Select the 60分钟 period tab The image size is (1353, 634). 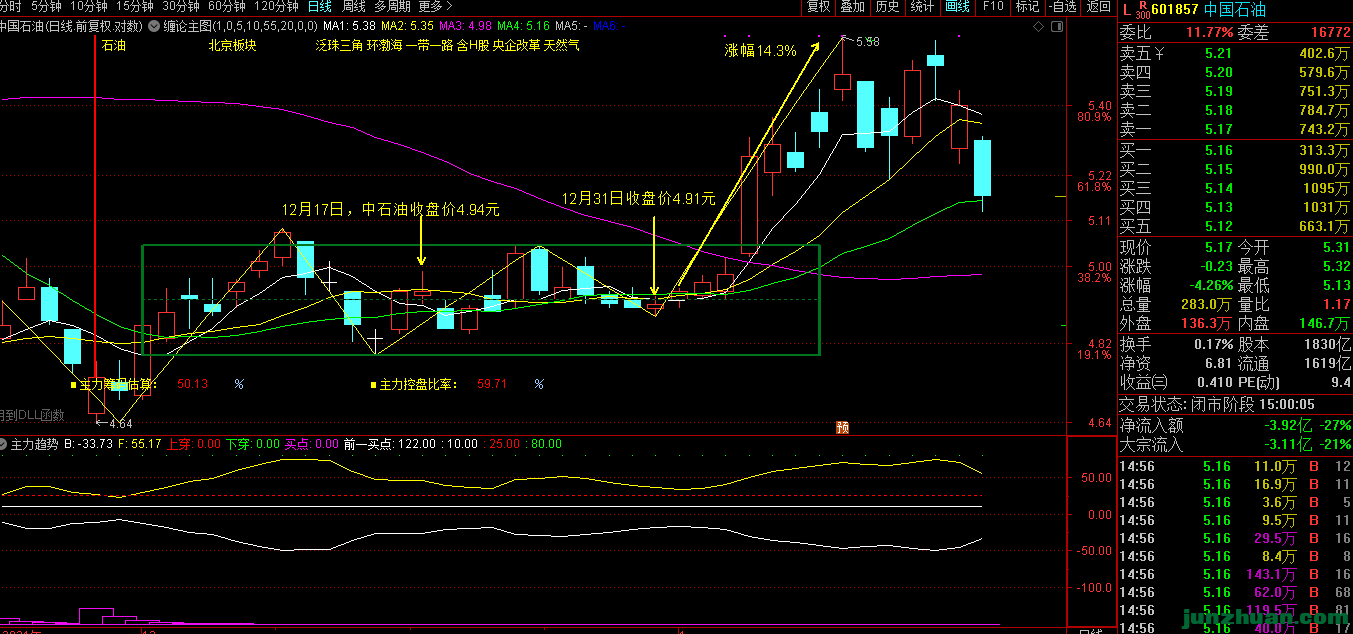(226, 6)
